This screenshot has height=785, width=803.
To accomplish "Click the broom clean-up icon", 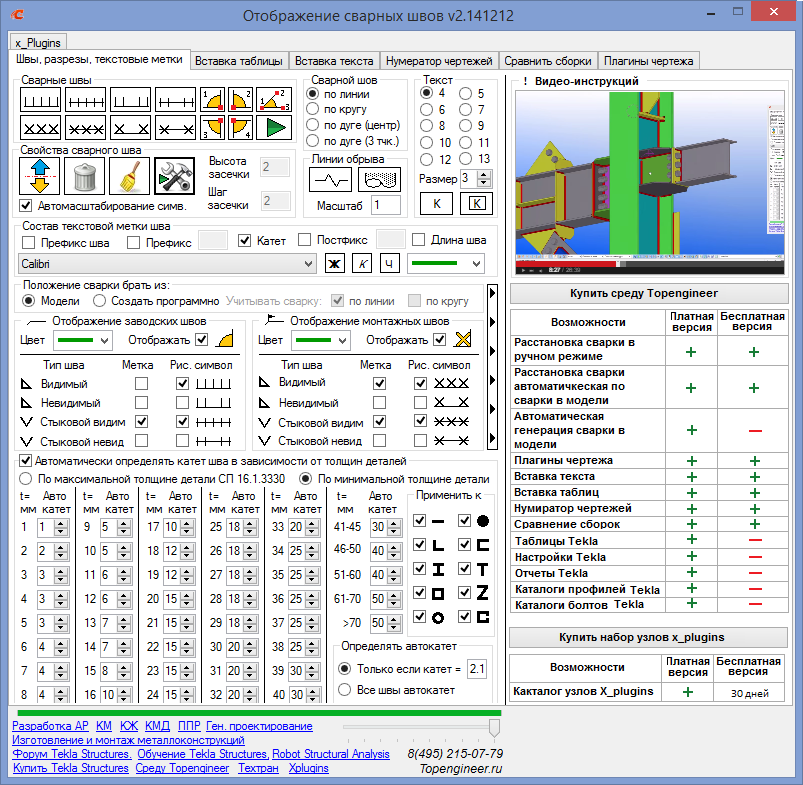I will (129, 177).
